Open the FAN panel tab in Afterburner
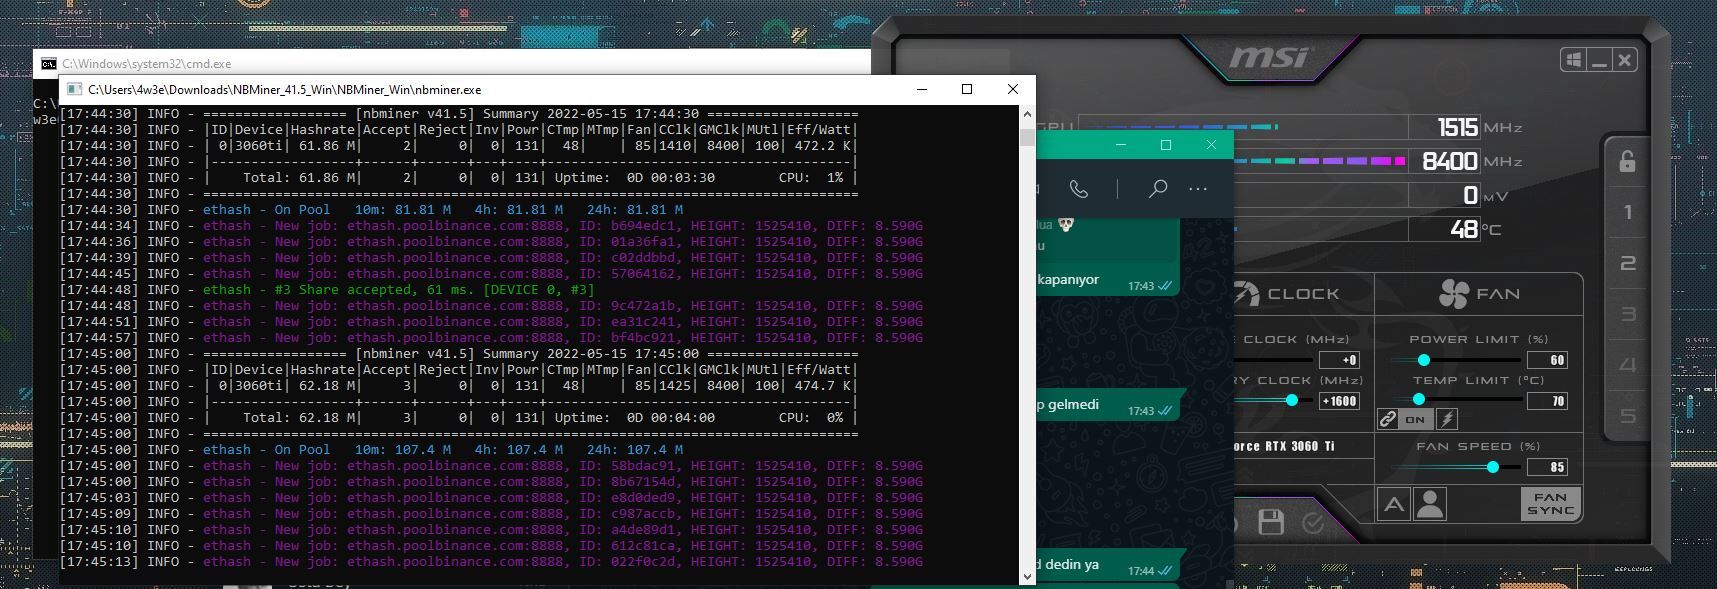The image size is (1717, 589). coord(1479,294)
